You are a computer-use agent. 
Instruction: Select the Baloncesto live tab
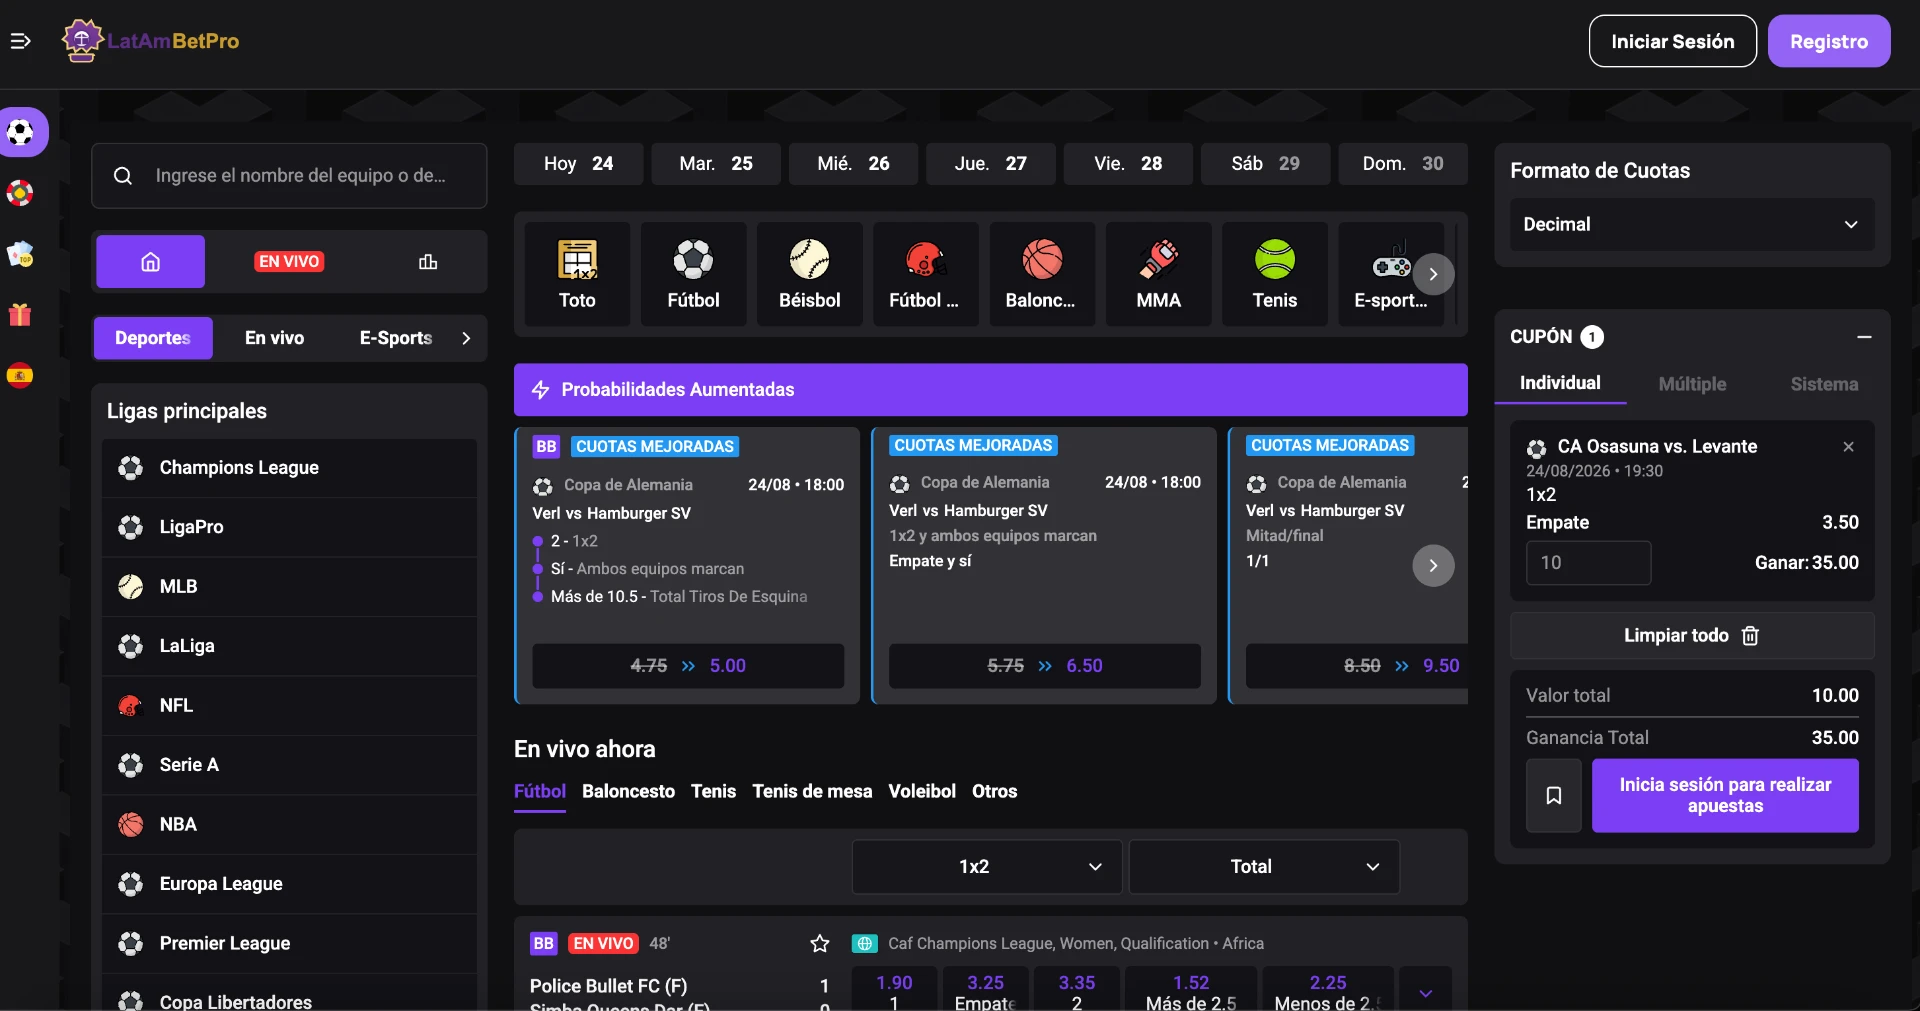628,791
